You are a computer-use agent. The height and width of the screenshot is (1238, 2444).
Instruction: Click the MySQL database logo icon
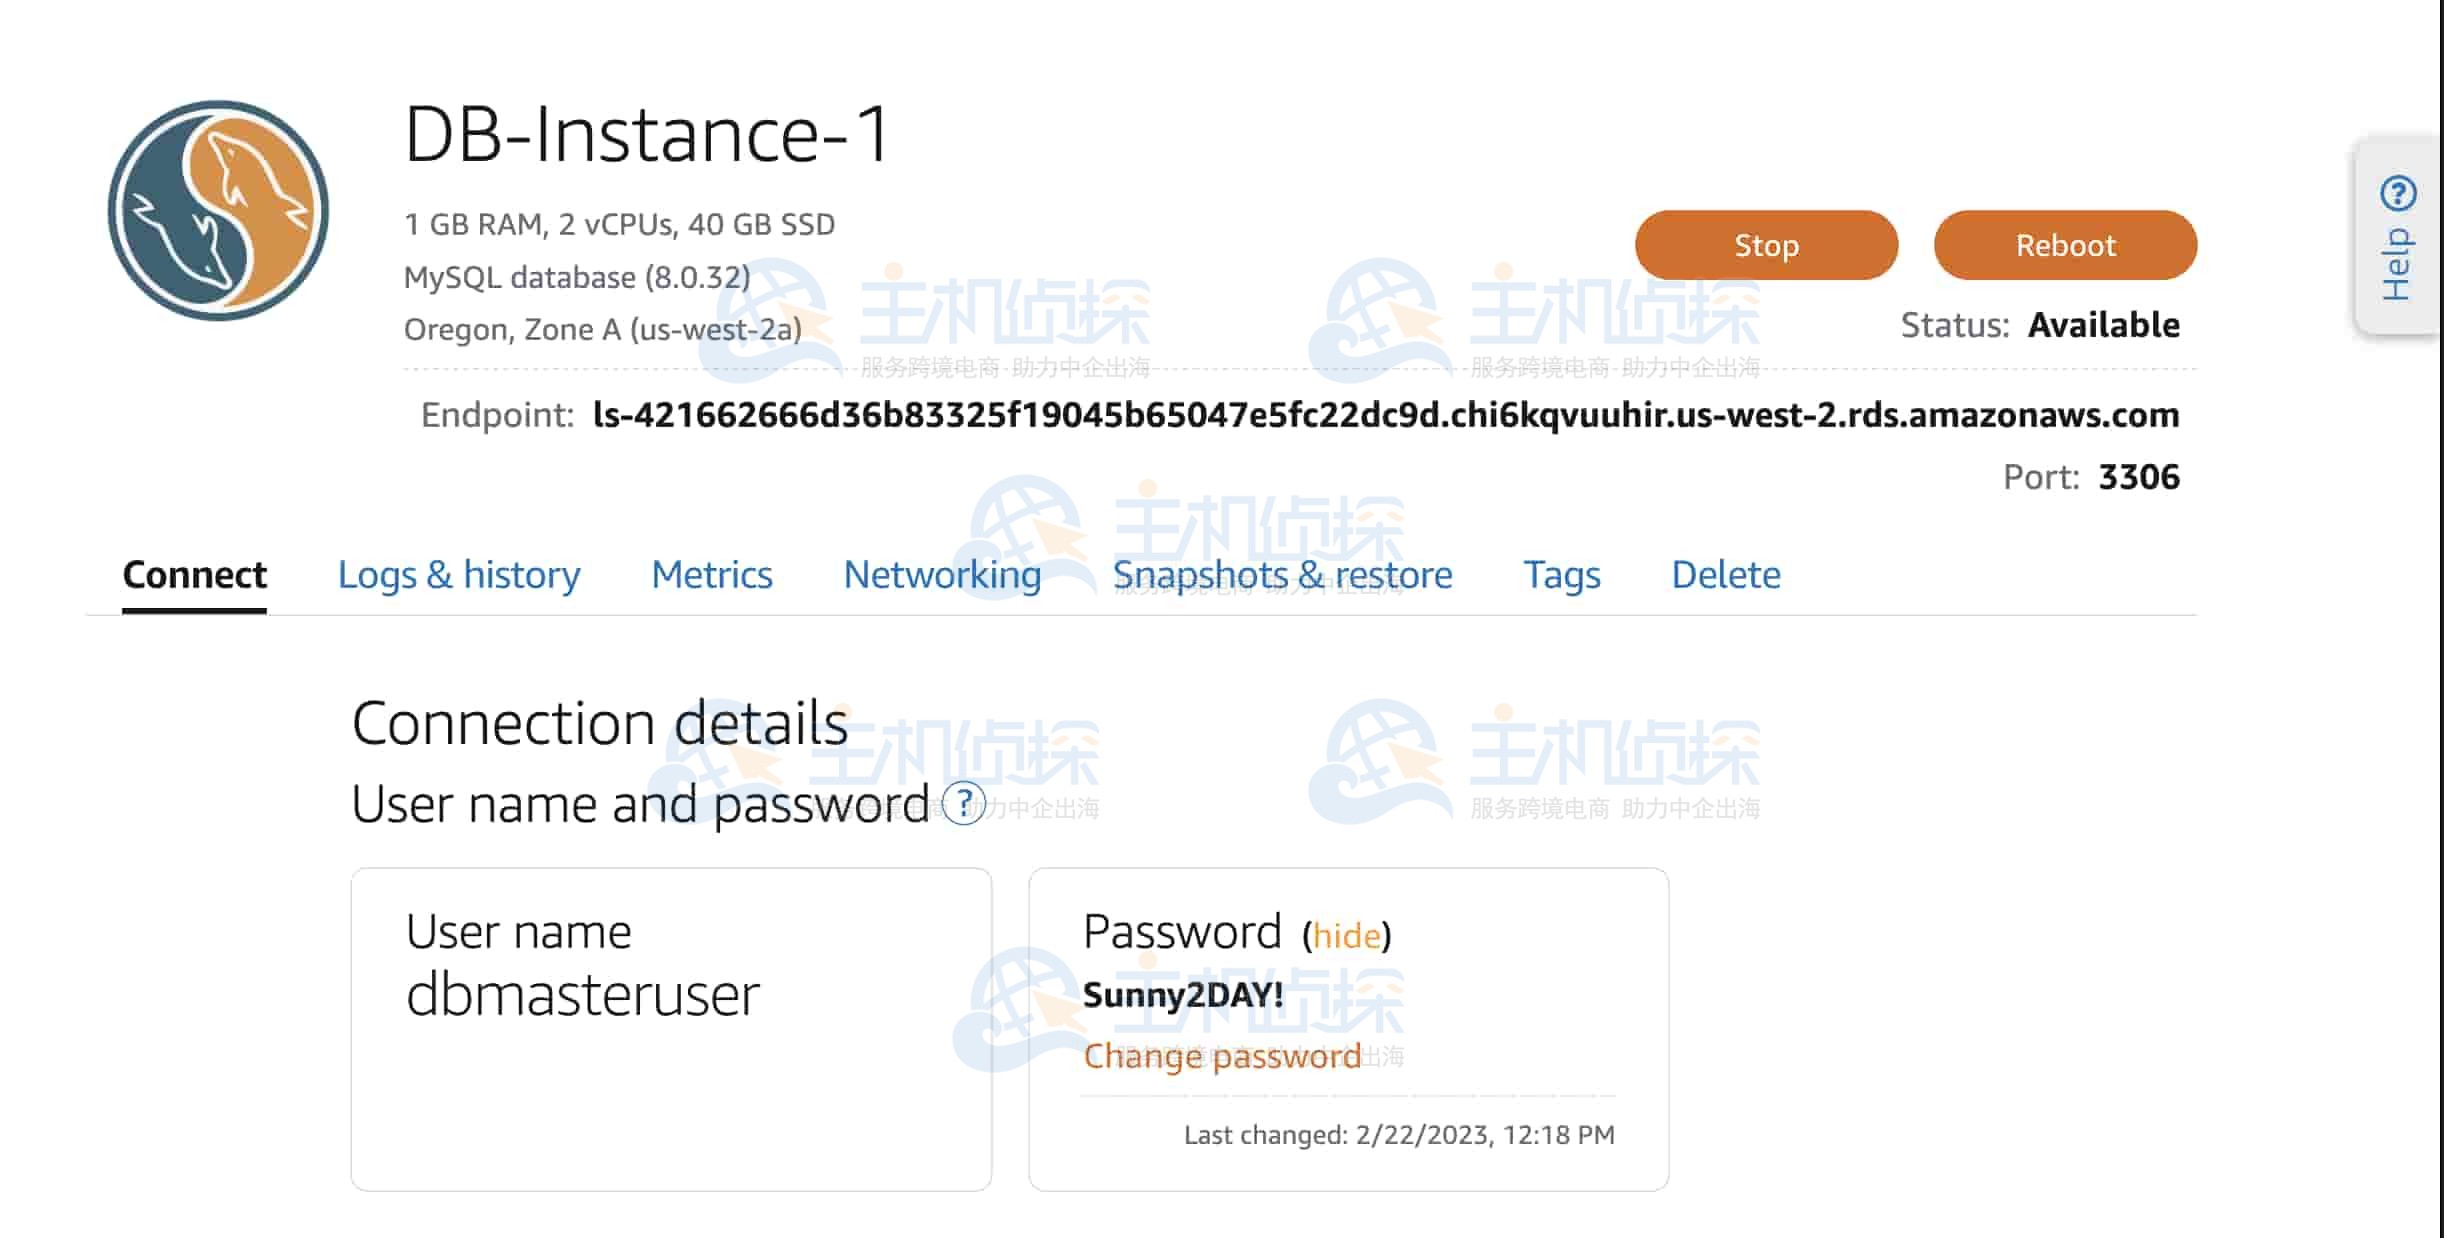pos(218,210)
